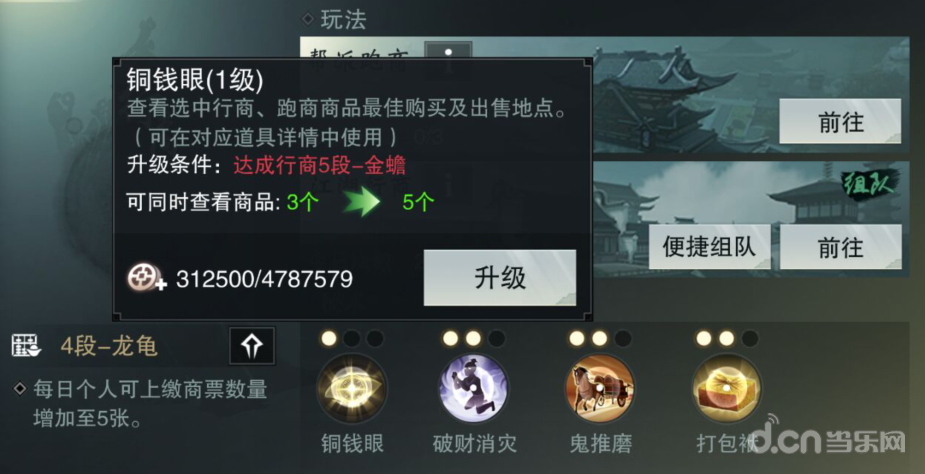Click the level dots above 鬼推磨
Screen dimensions: 925x474
pos(600,338)
